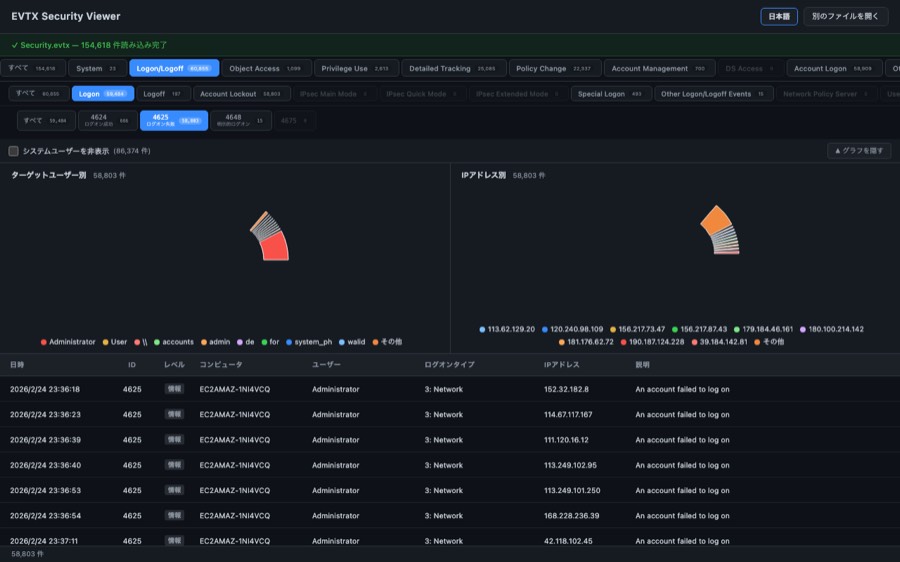This screenshot has height=562, width=900.
Task: Open the System category tab
Action: (x=97, y=68)
